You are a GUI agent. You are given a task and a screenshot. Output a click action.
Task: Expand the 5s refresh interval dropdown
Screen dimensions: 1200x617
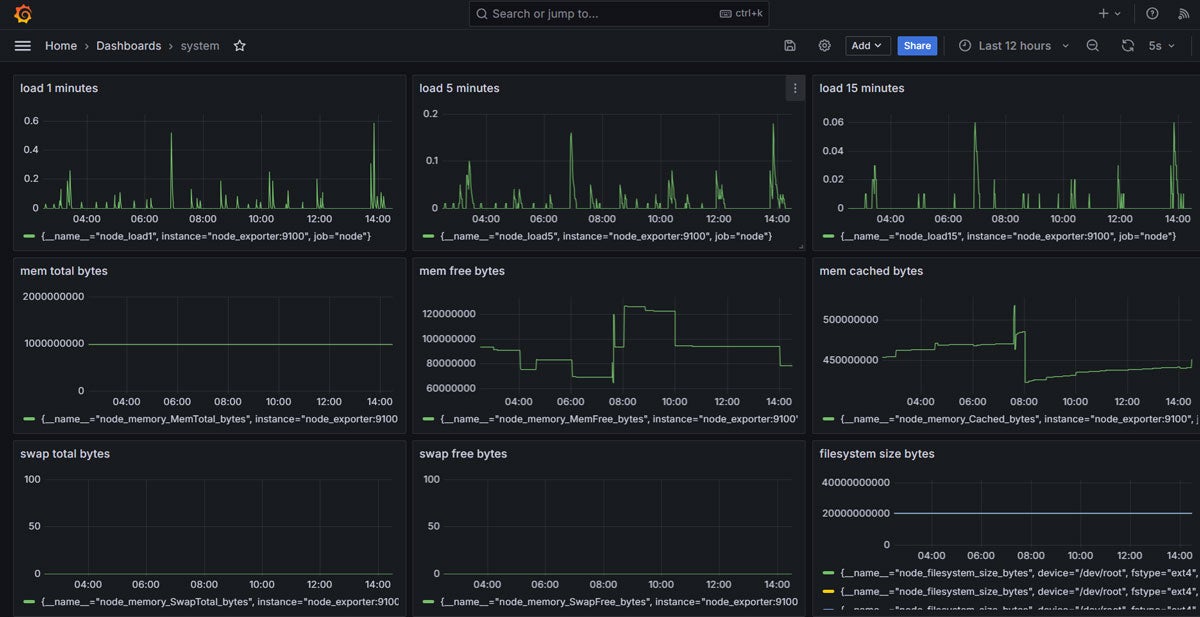tap(1161, 46)
